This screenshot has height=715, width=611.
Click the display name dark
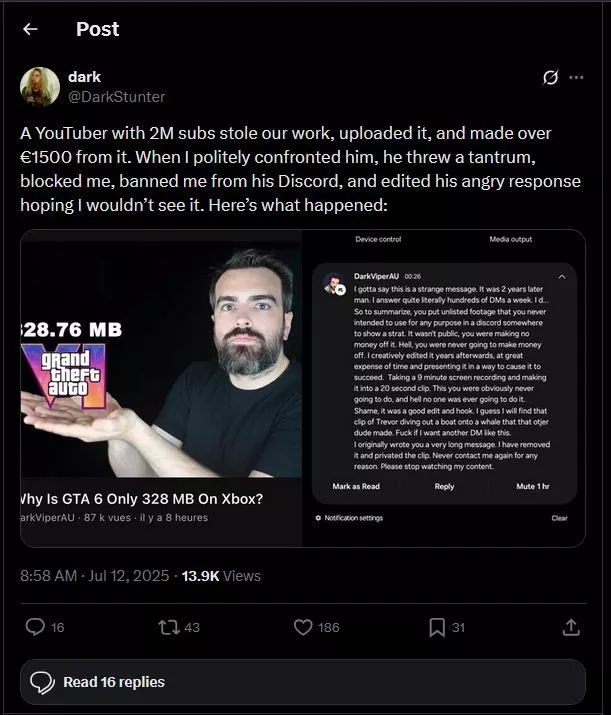pyautogui.click(x=84, y=77)
